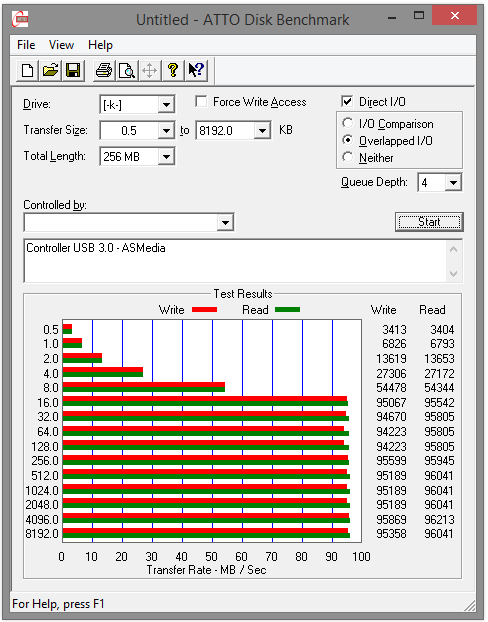The image size is (488, 622).
Task: Open a benchmark file via folder icon
Action: pyautogui.click(x=50, y=71)
